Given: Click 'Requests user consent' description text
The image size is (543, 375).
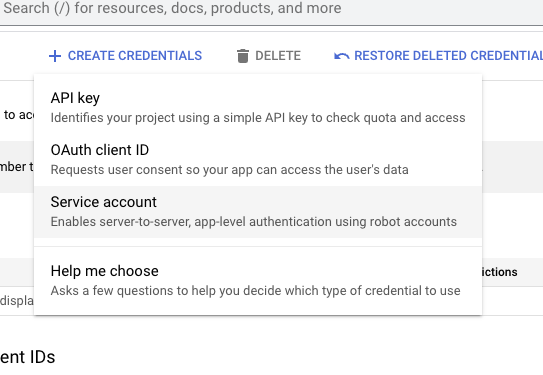Looking at the screenshot, I should (230, 170).
